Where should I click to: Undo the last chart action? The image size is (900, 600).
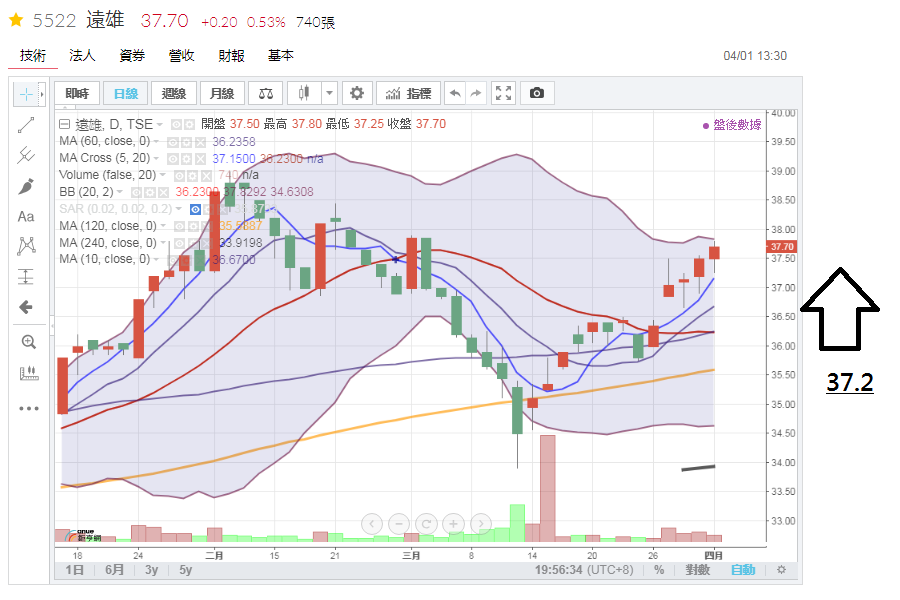455,93
